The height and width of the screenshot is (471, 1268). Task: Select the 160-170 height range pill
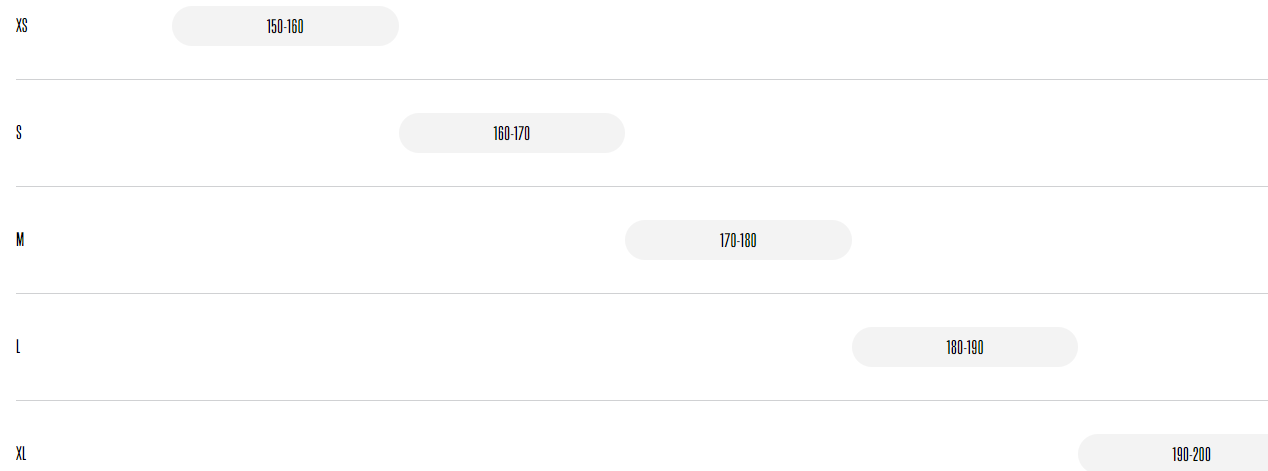pos(512,133)
